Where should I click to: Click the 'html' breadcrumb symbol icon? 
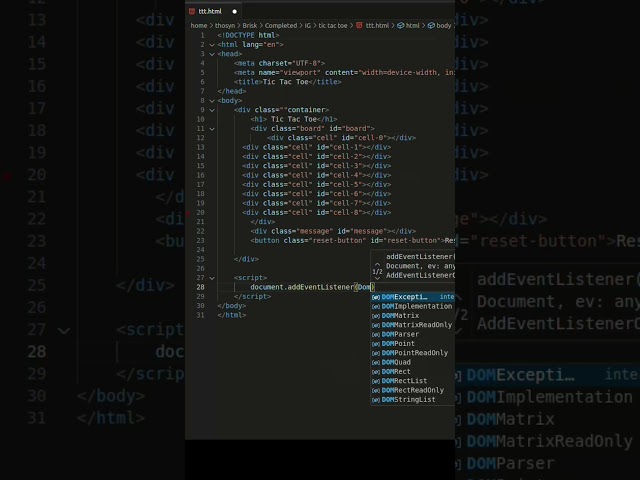401,26
